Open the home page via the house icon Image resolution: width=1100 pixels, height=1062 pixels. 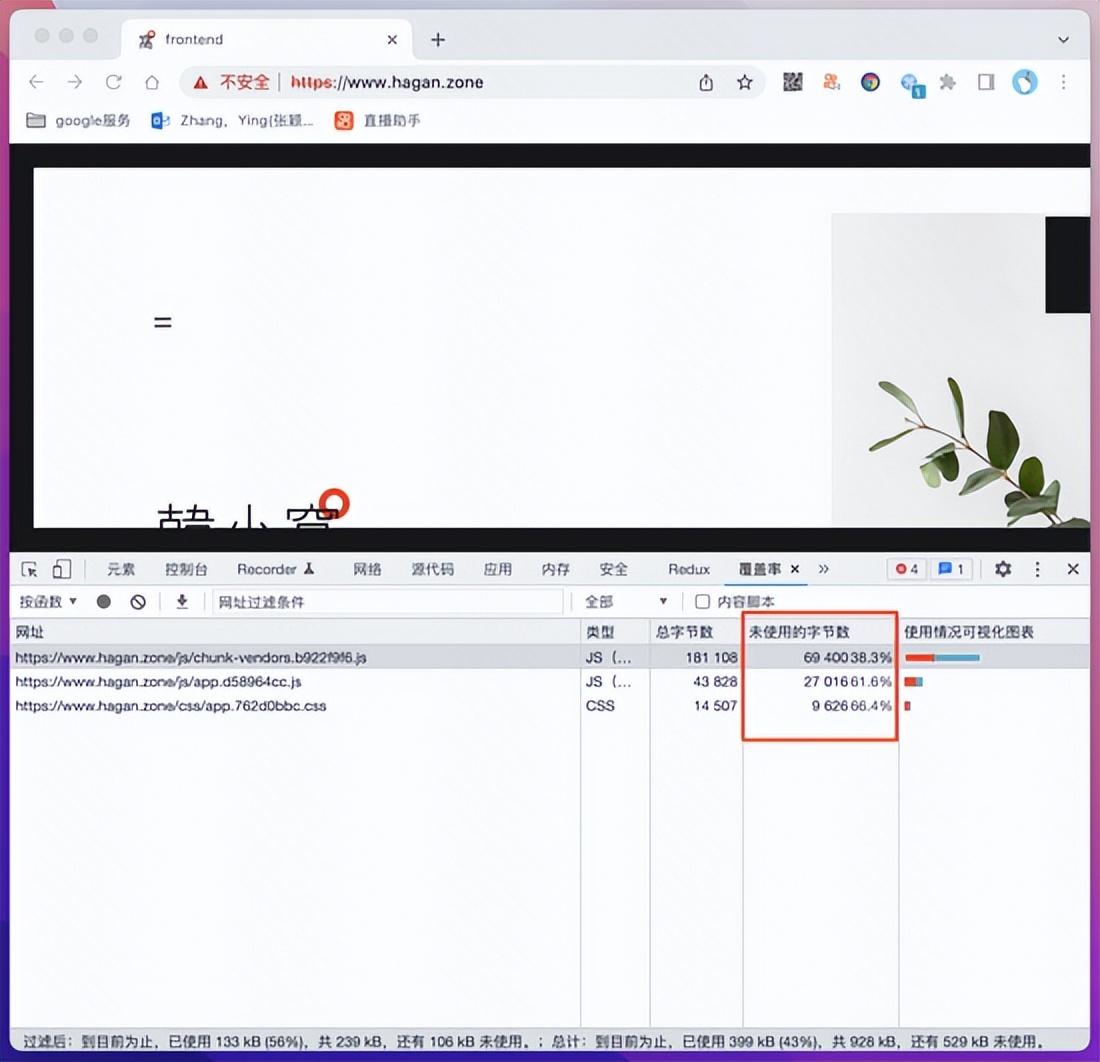[152, 82]
